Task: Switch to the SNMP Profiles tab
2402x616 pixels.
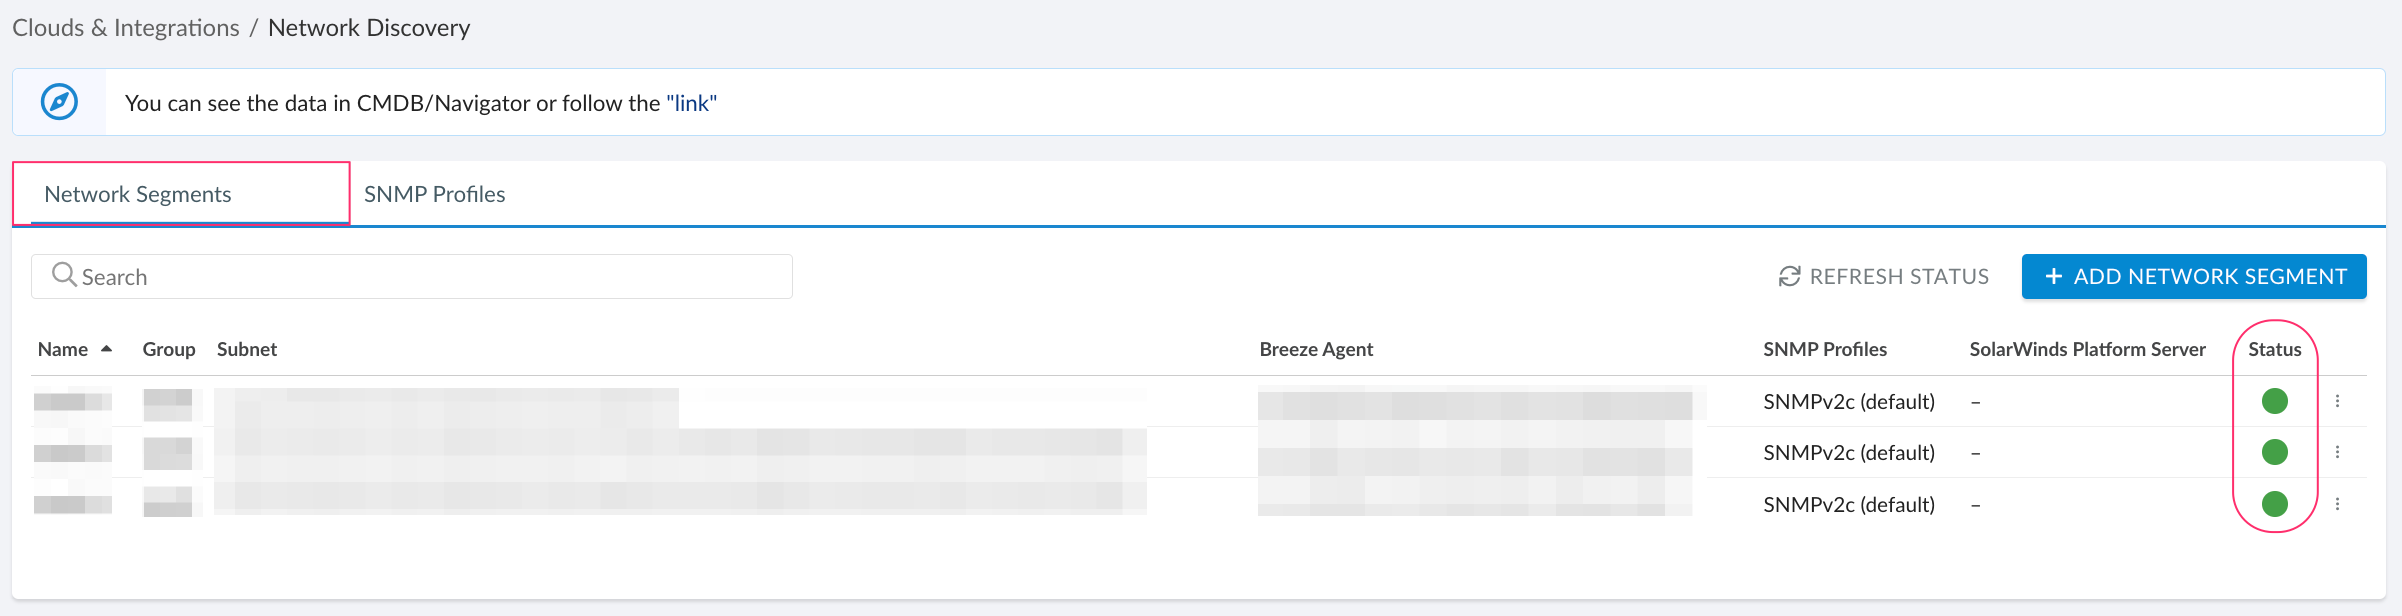Action: tap(434, 194)
